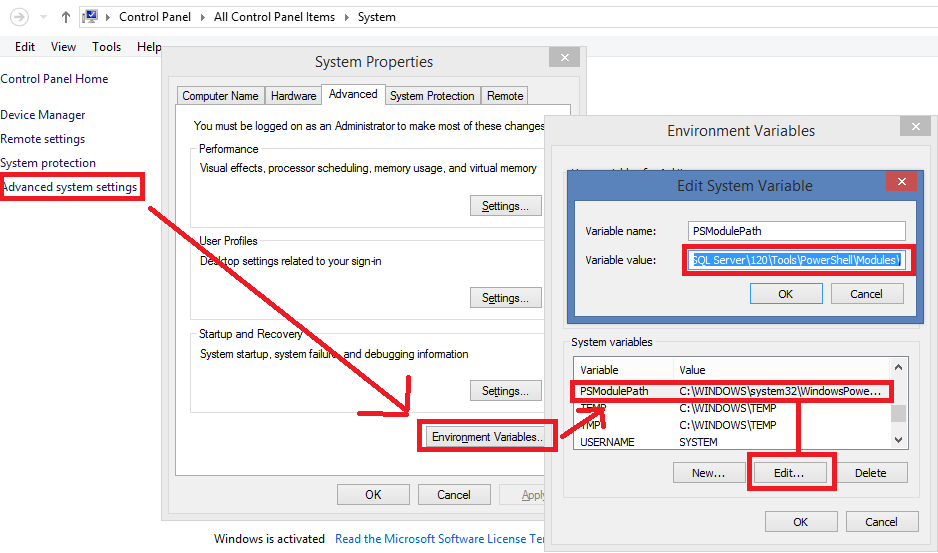This screenshot has height=553, width=938.
Task: Select PSModulePath system variable row
Action: 732,391
